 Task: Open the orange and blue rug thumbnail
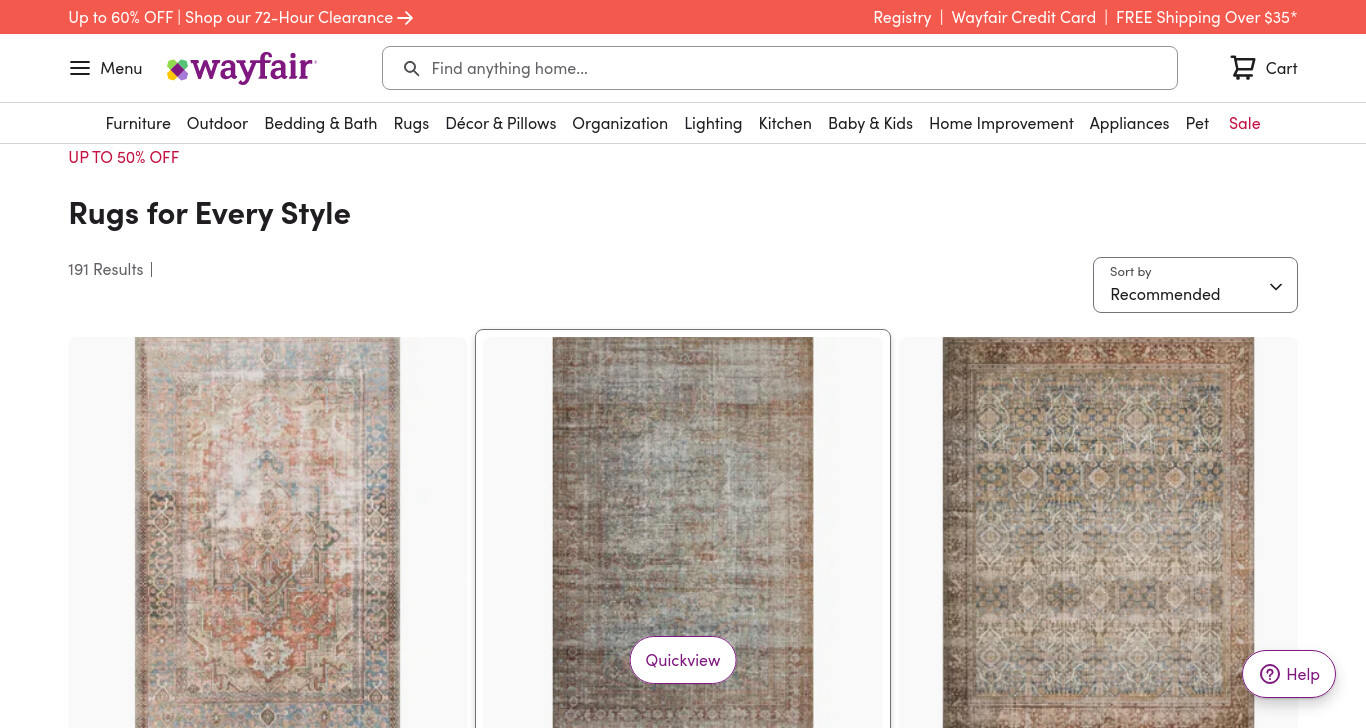coord(267,532)
